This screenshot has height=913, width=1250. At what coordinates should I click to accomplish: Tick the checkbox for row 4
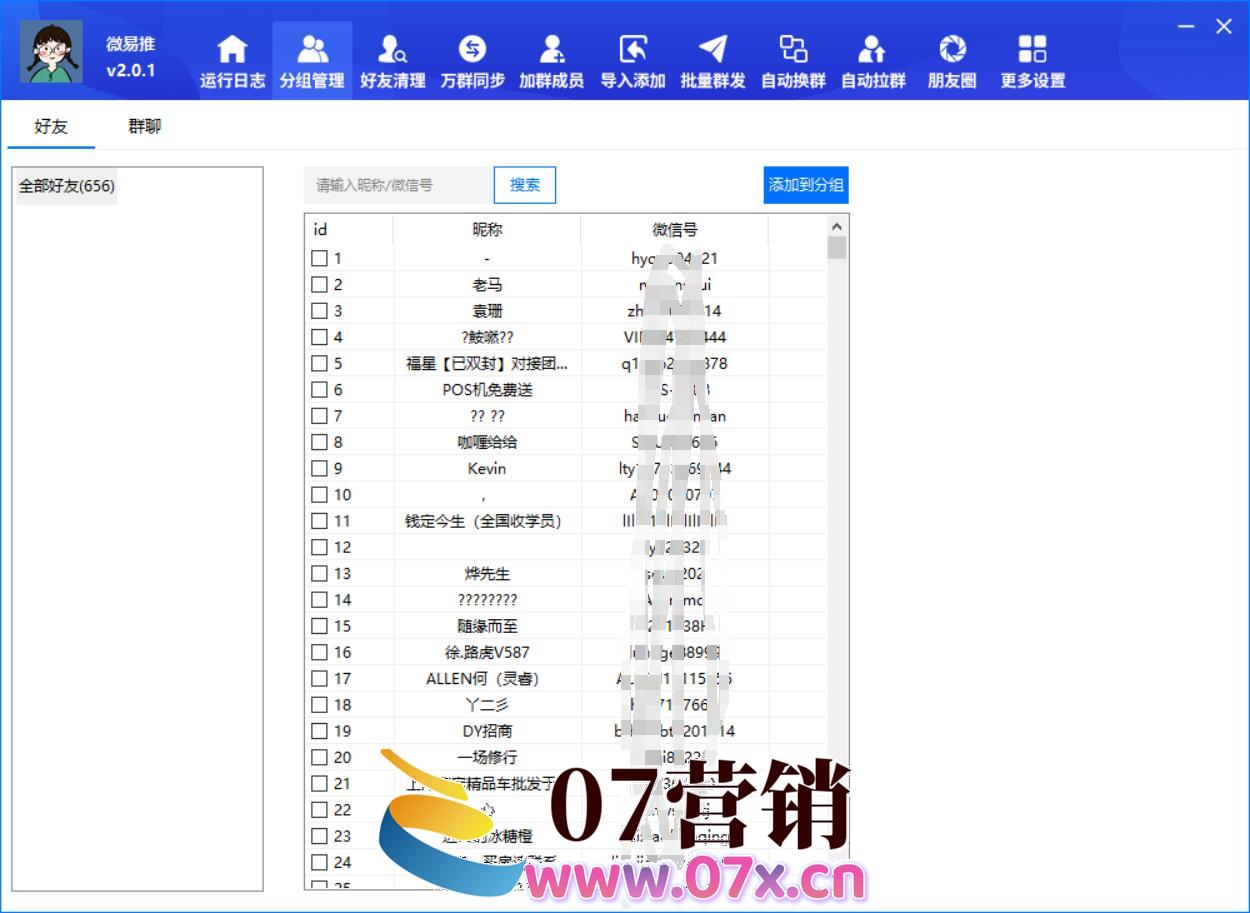[319, 337]
